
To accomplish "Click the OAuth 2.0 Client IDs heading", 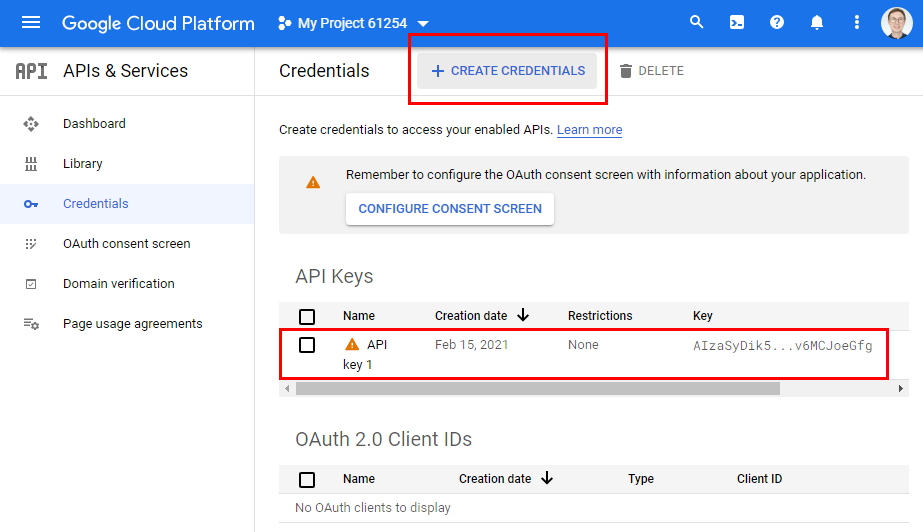I will 383,439.
